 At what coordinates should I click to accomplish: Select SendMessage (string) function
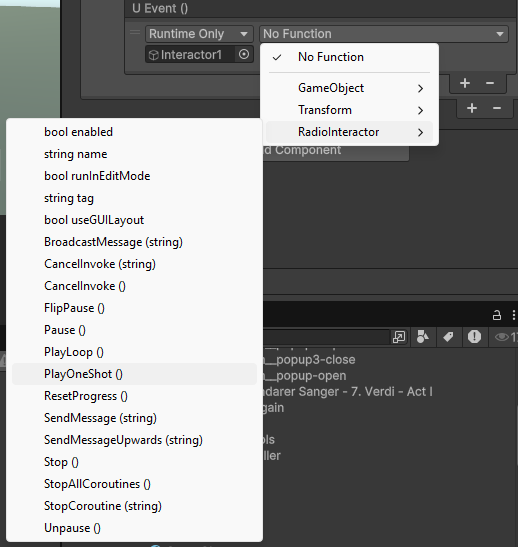[134, 418]
